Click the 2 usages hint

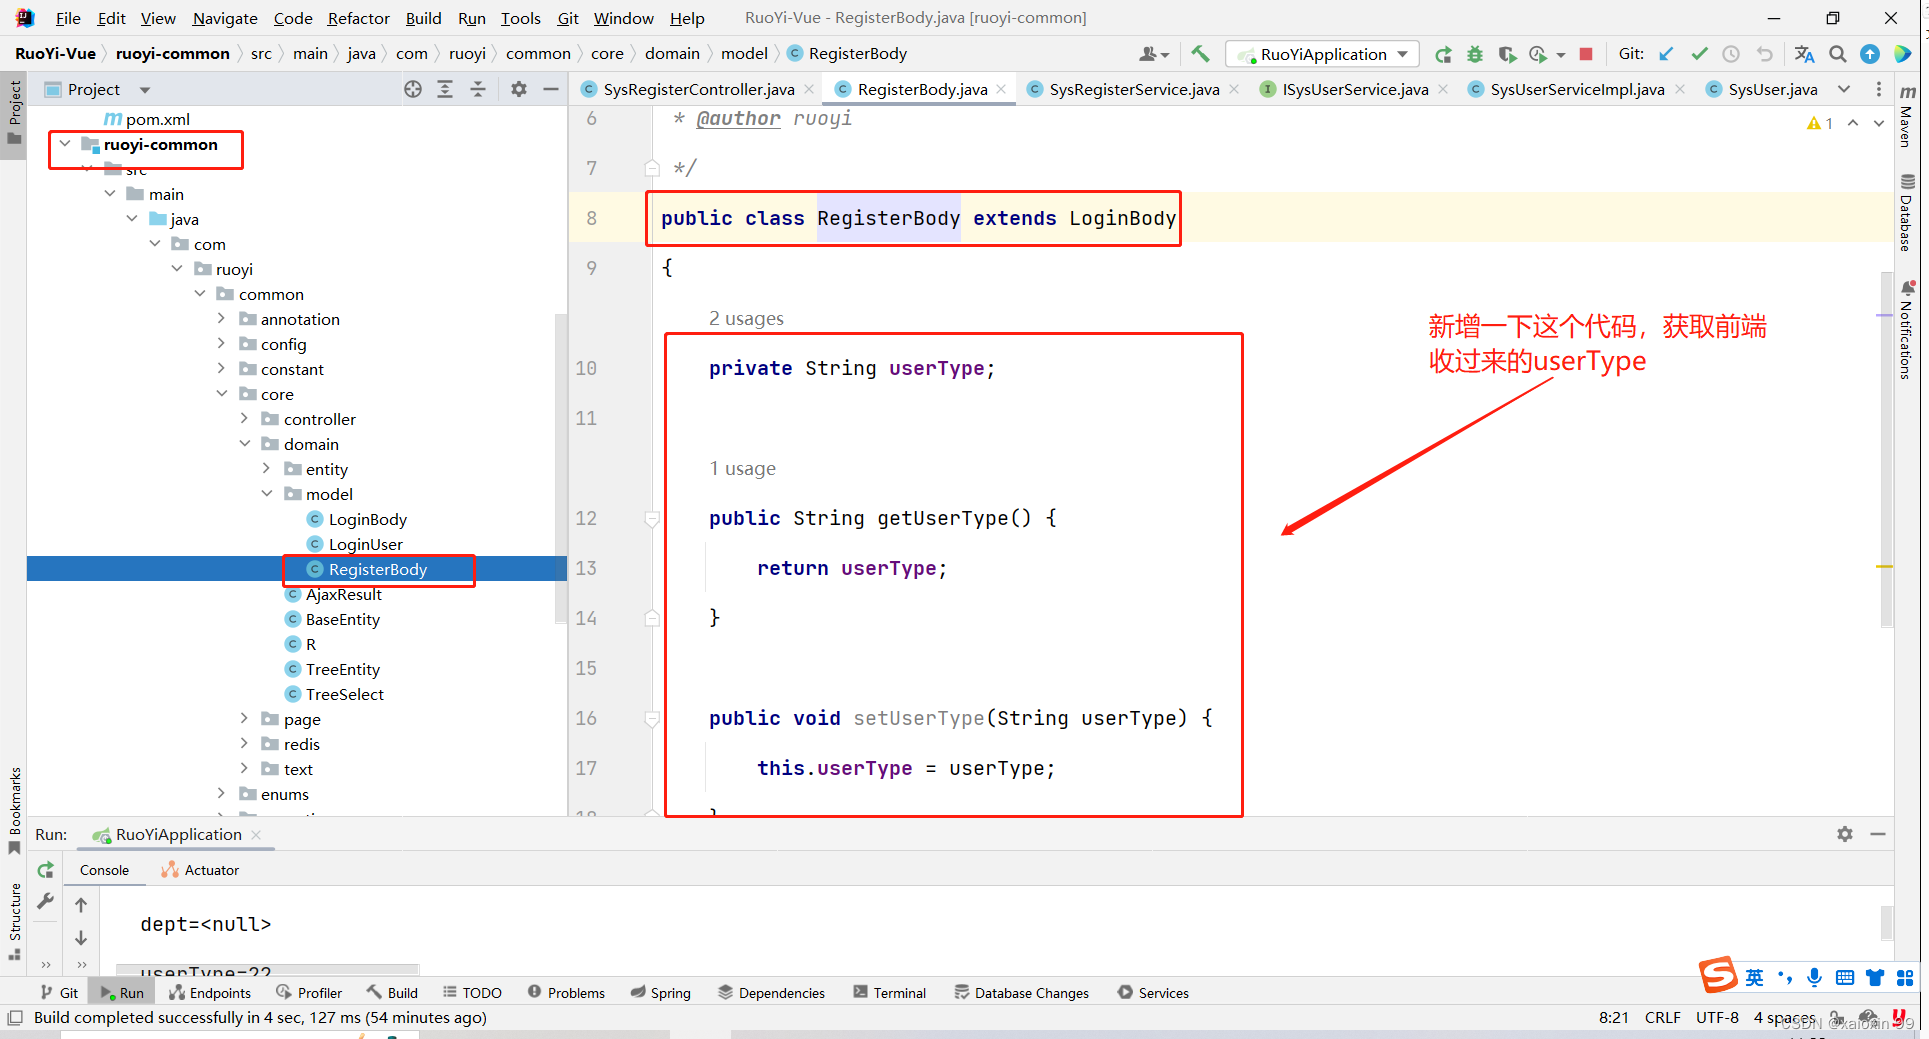(x=746, y=318)
